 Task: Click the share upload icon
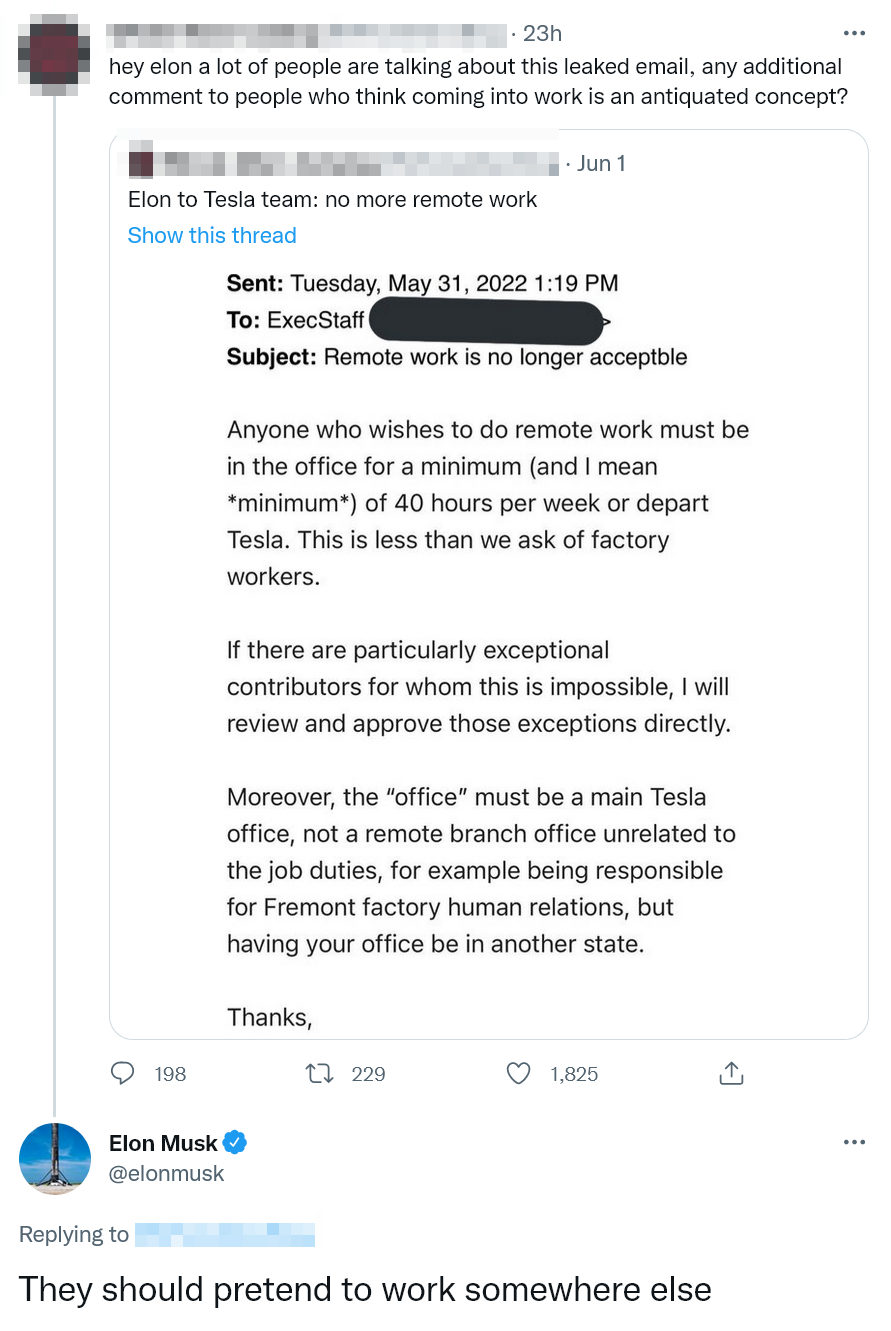pos(731,1074)
